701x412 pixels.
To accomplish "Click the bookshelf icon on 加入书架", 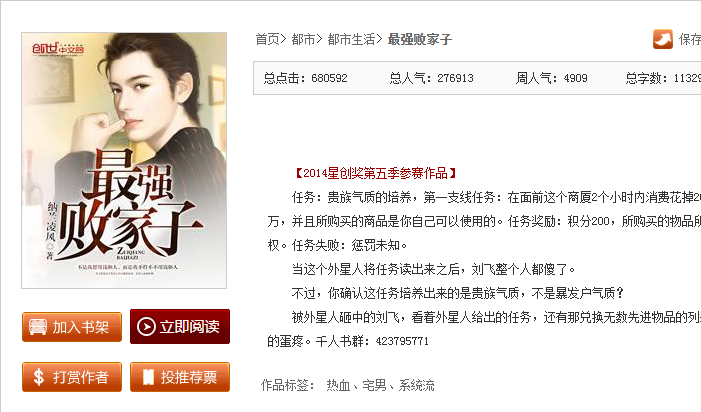I will (x=38, y=327).
